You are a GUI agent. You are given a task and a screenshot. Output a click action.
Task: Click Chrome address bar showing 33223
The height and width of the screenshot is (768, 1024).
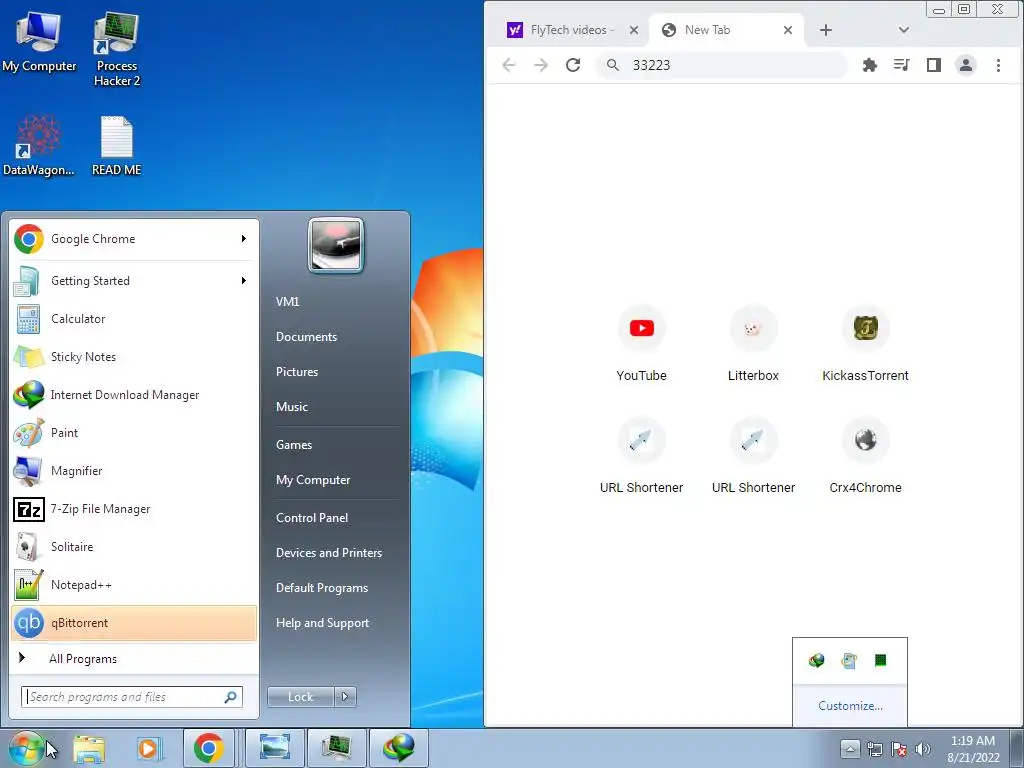[721, 65]
